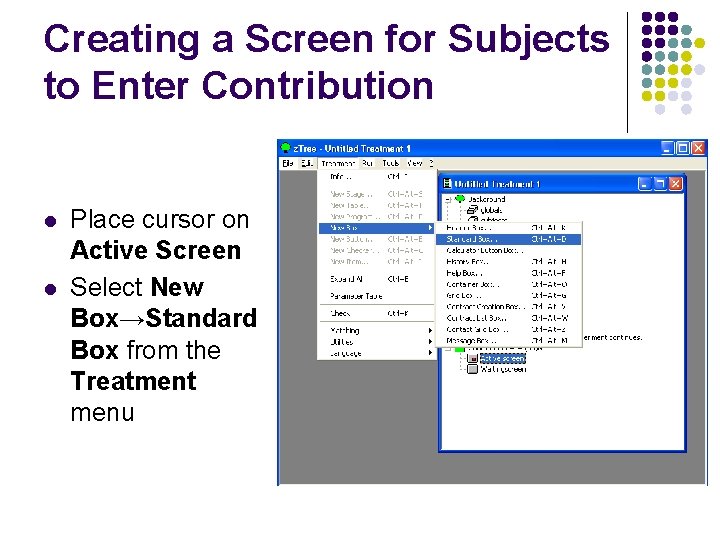
Task: Close the zTree main window
Action: point(698,148)
